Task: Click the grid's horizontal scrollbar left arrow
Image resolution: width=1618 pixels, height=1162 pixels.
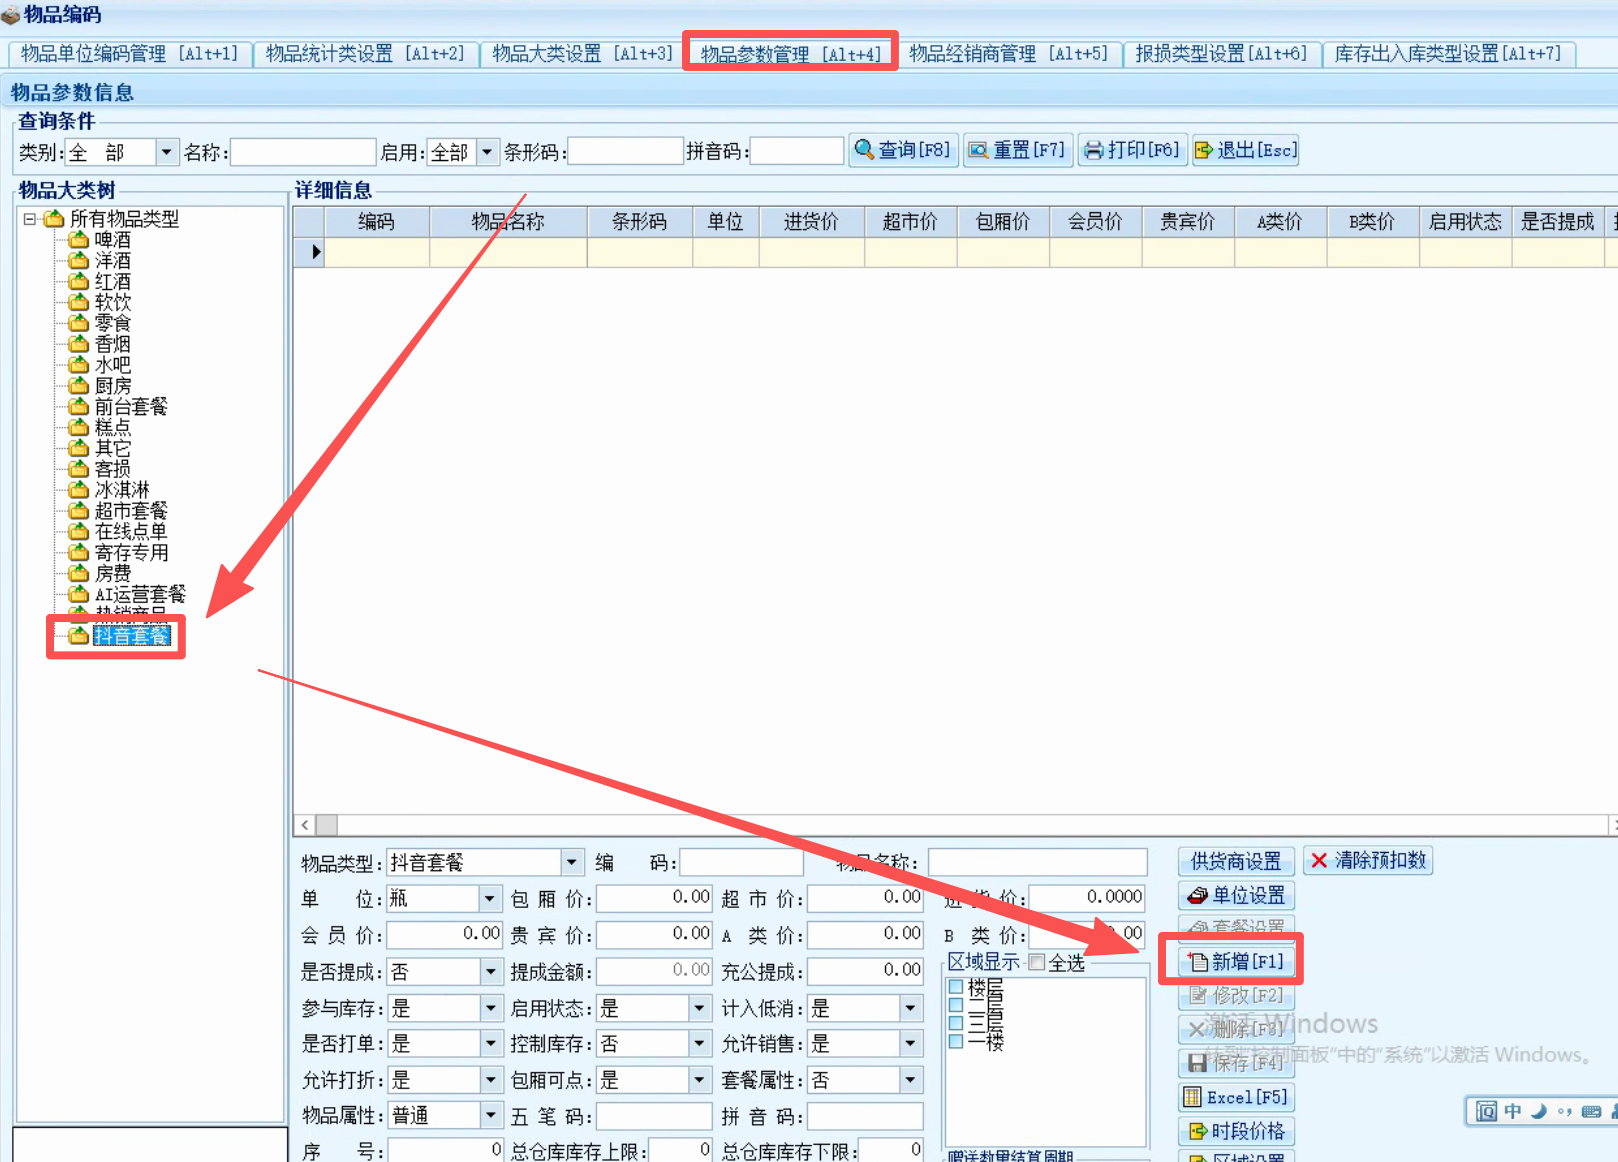Action: click(305, 825)
